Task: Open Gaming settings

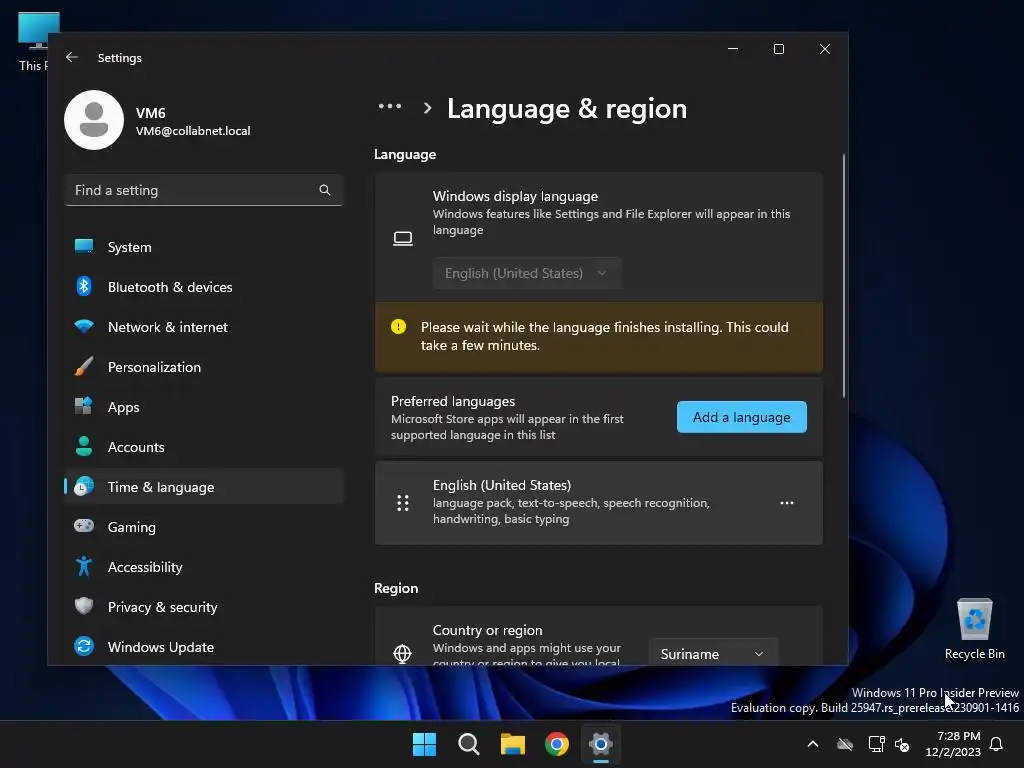Action: pos(204,526)
